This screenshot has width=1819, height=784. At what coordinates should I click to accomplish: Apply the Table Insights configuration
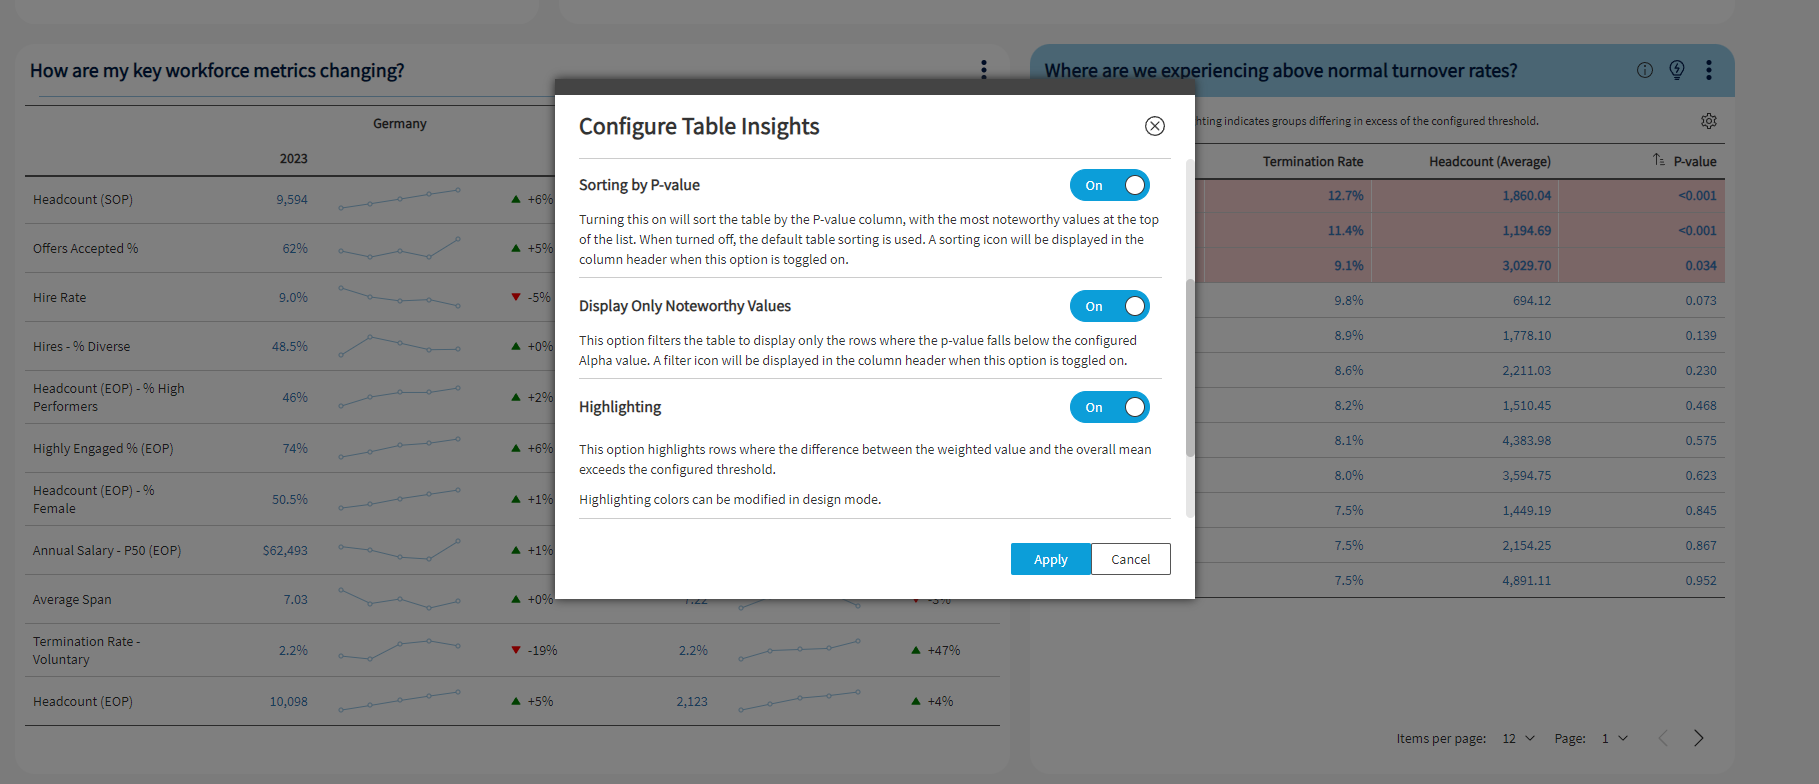(1050, 559)
